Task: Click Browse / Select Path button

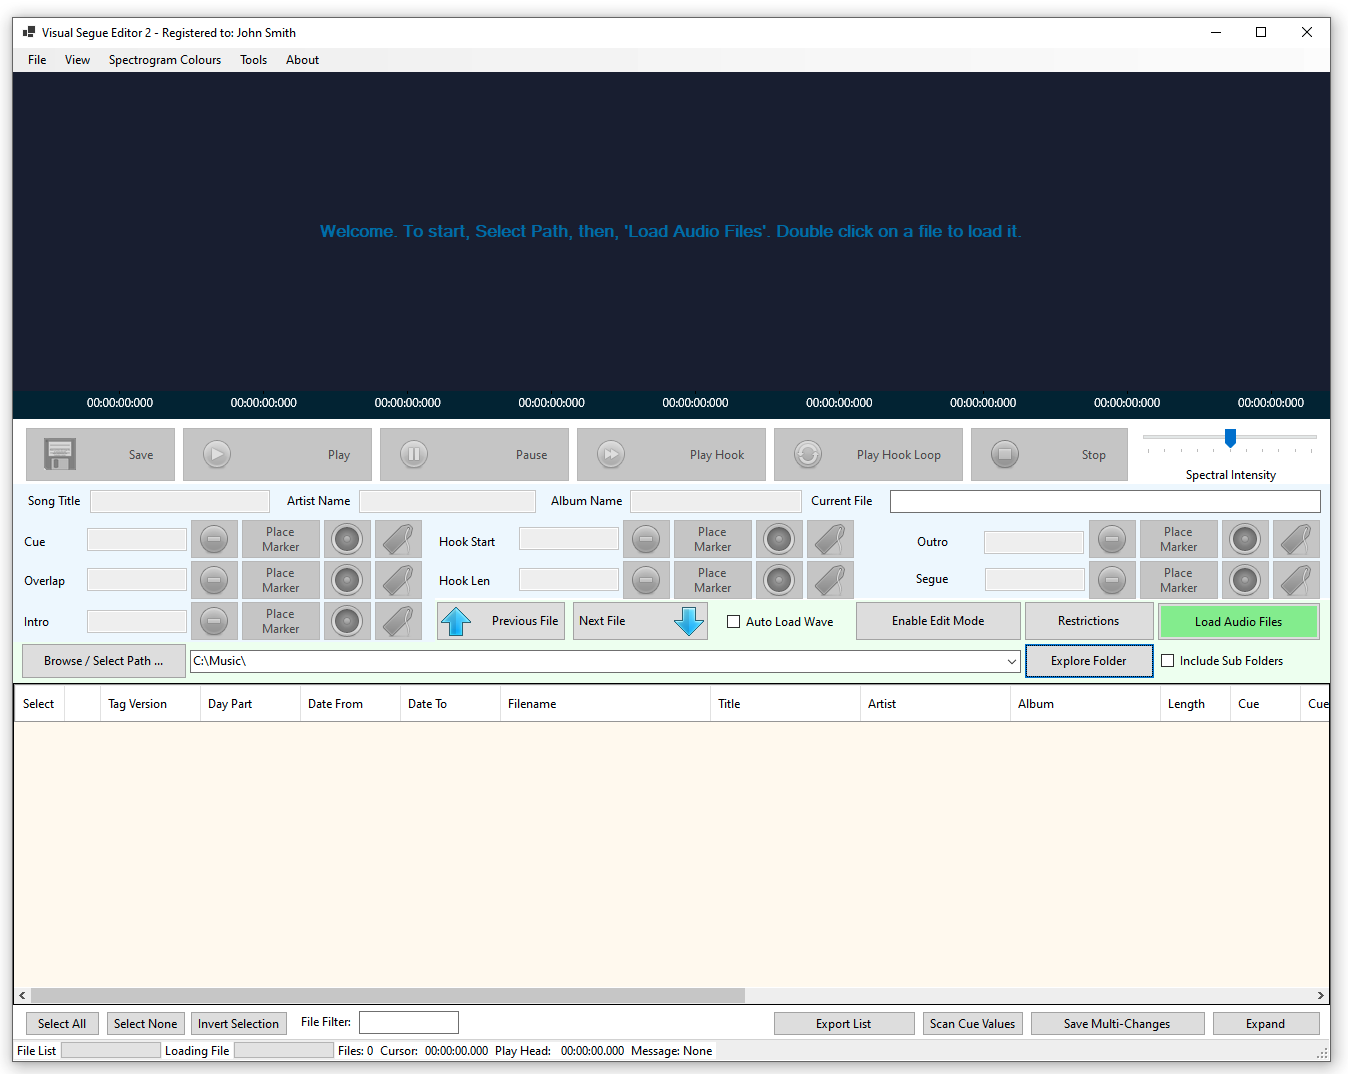Action: 103,661
